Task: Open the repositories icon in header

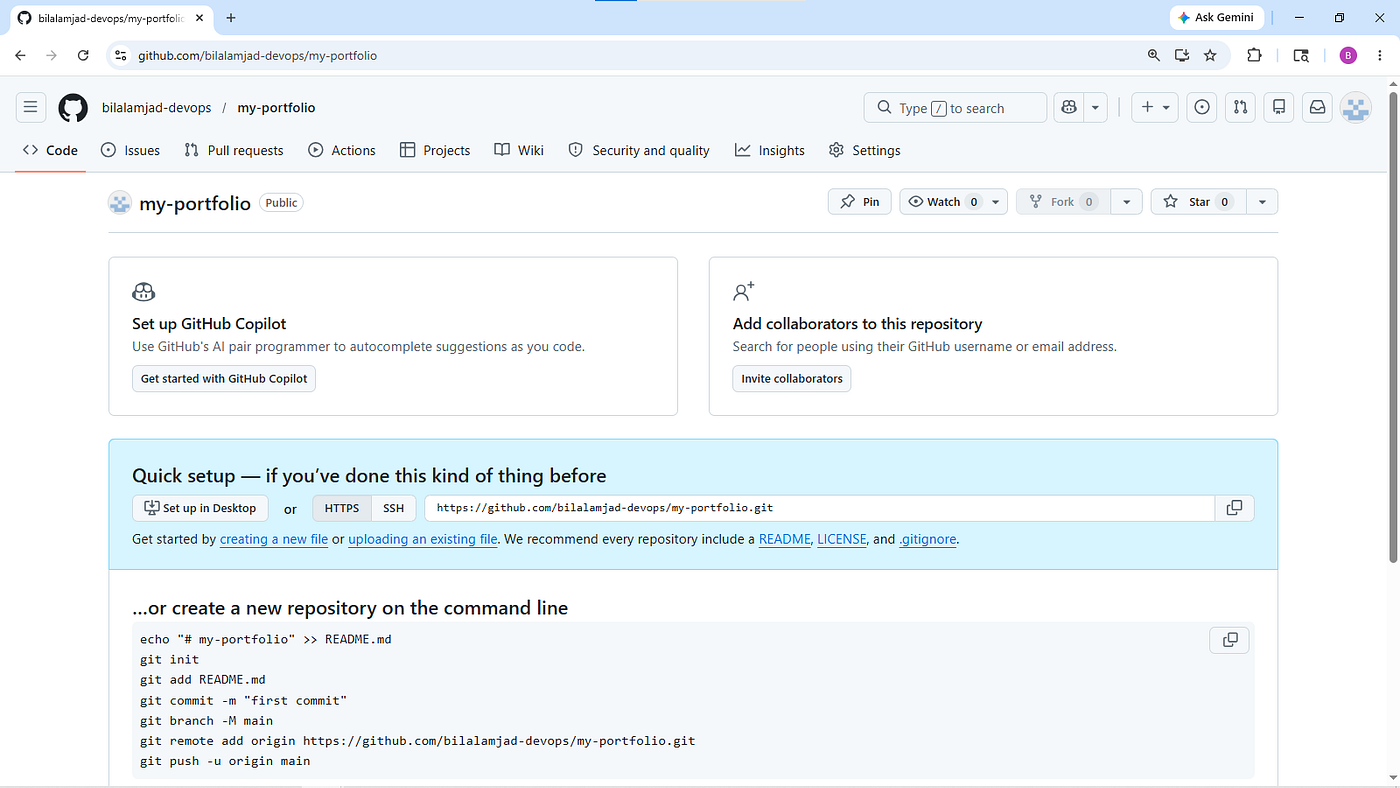Action: pos(1279,107)
